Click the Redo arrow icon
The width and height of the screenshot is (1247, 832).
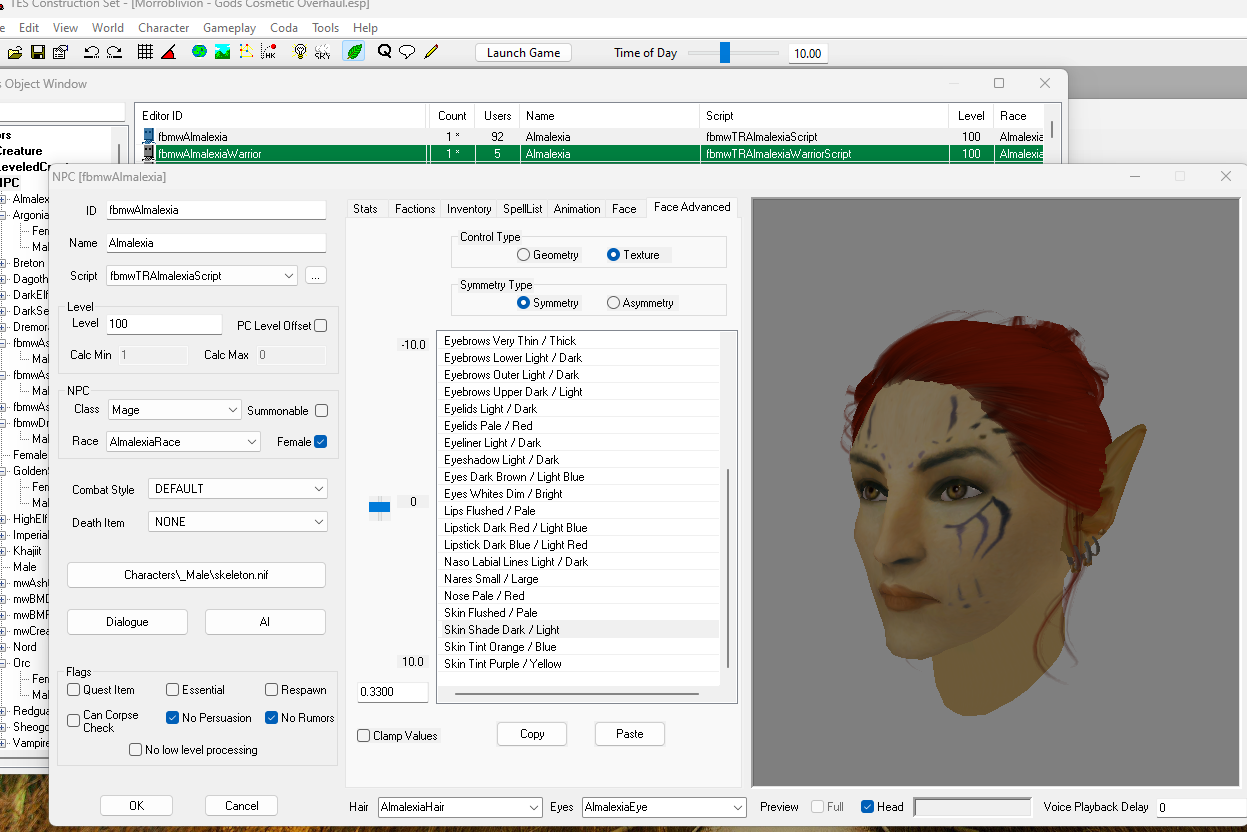coord(115,52)
